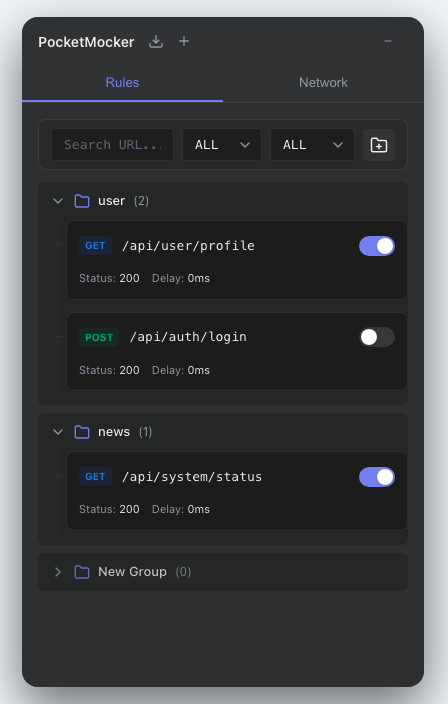This screenshot has height=704, width=448.
Task: Click the New Group label
Action: point(132,572)
